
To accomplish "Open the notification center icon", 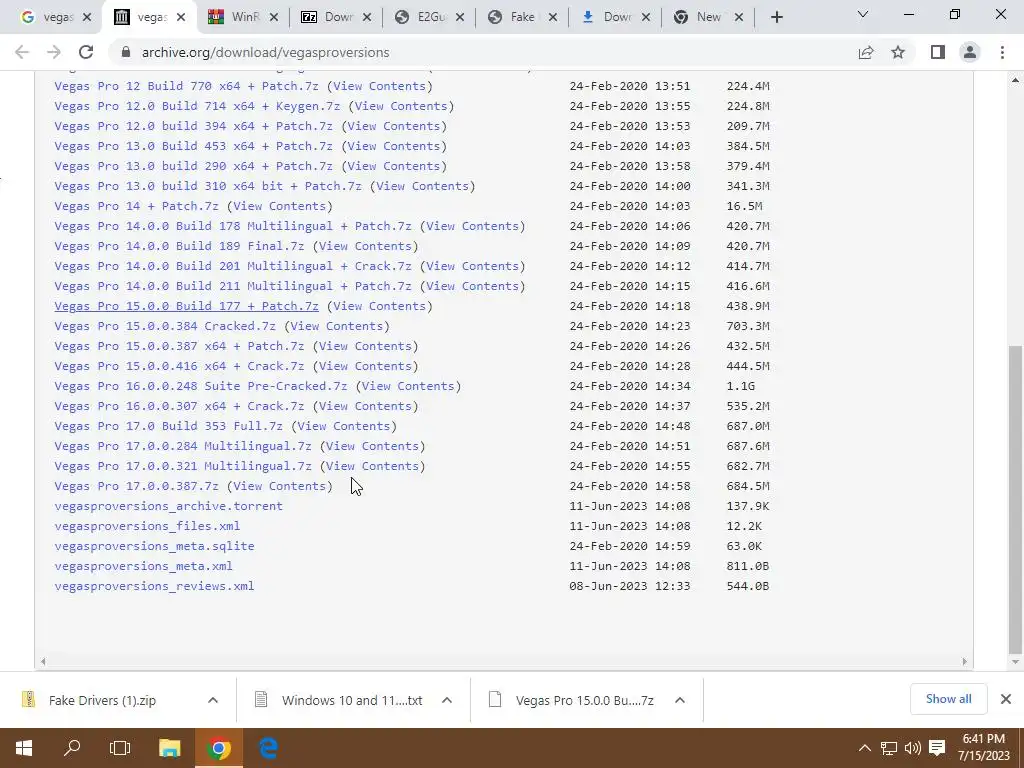I will click(937, 748).
